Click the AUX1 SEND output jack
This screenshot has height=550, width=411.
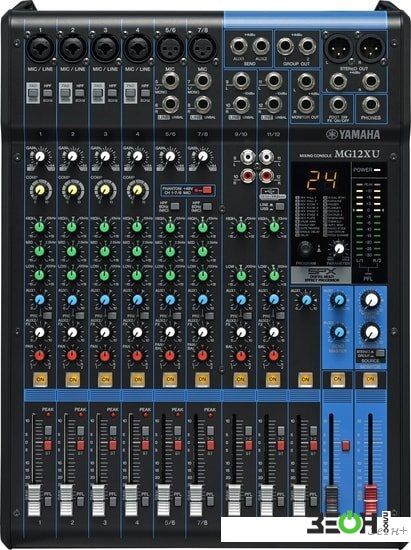click(x=238, y=46)
